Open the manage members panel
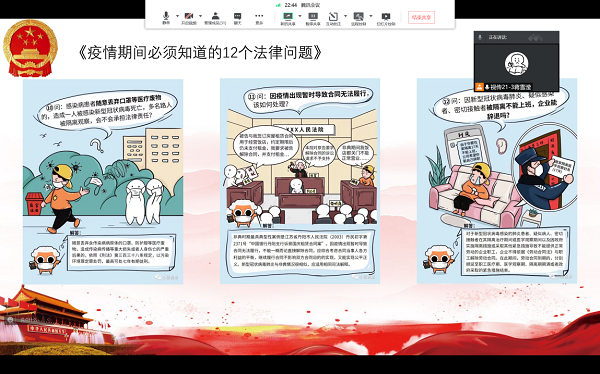The width and height of the screenshot is (600, 374). tap(215, 18)
